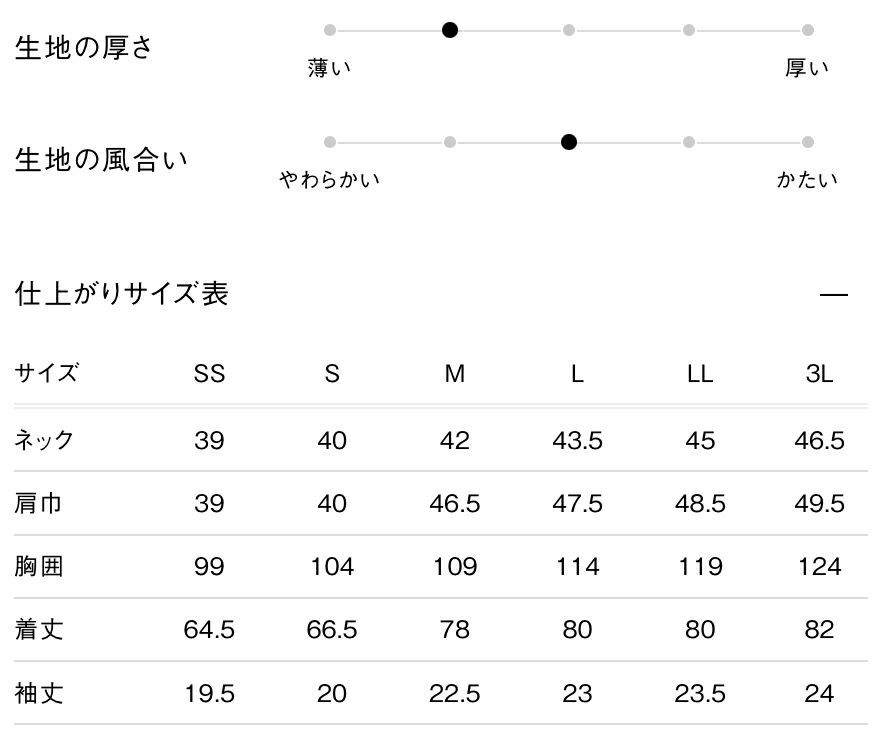Image resolution: width=878 pixels, height=740 pixels.
Task: Select the filled dot on 生地の風合い scale
Action: (x=569, y=142)
